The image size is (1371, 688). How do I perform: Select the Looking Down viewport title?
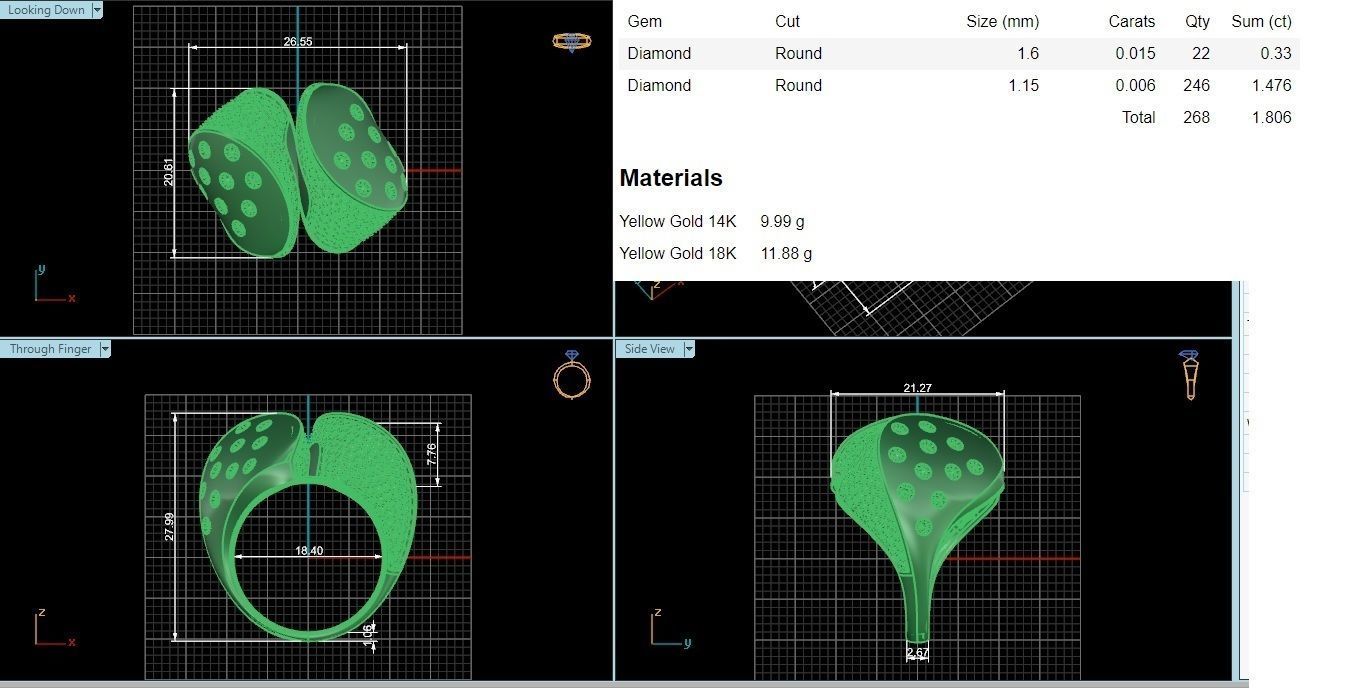pyautogui.click(x=46, y=10)
